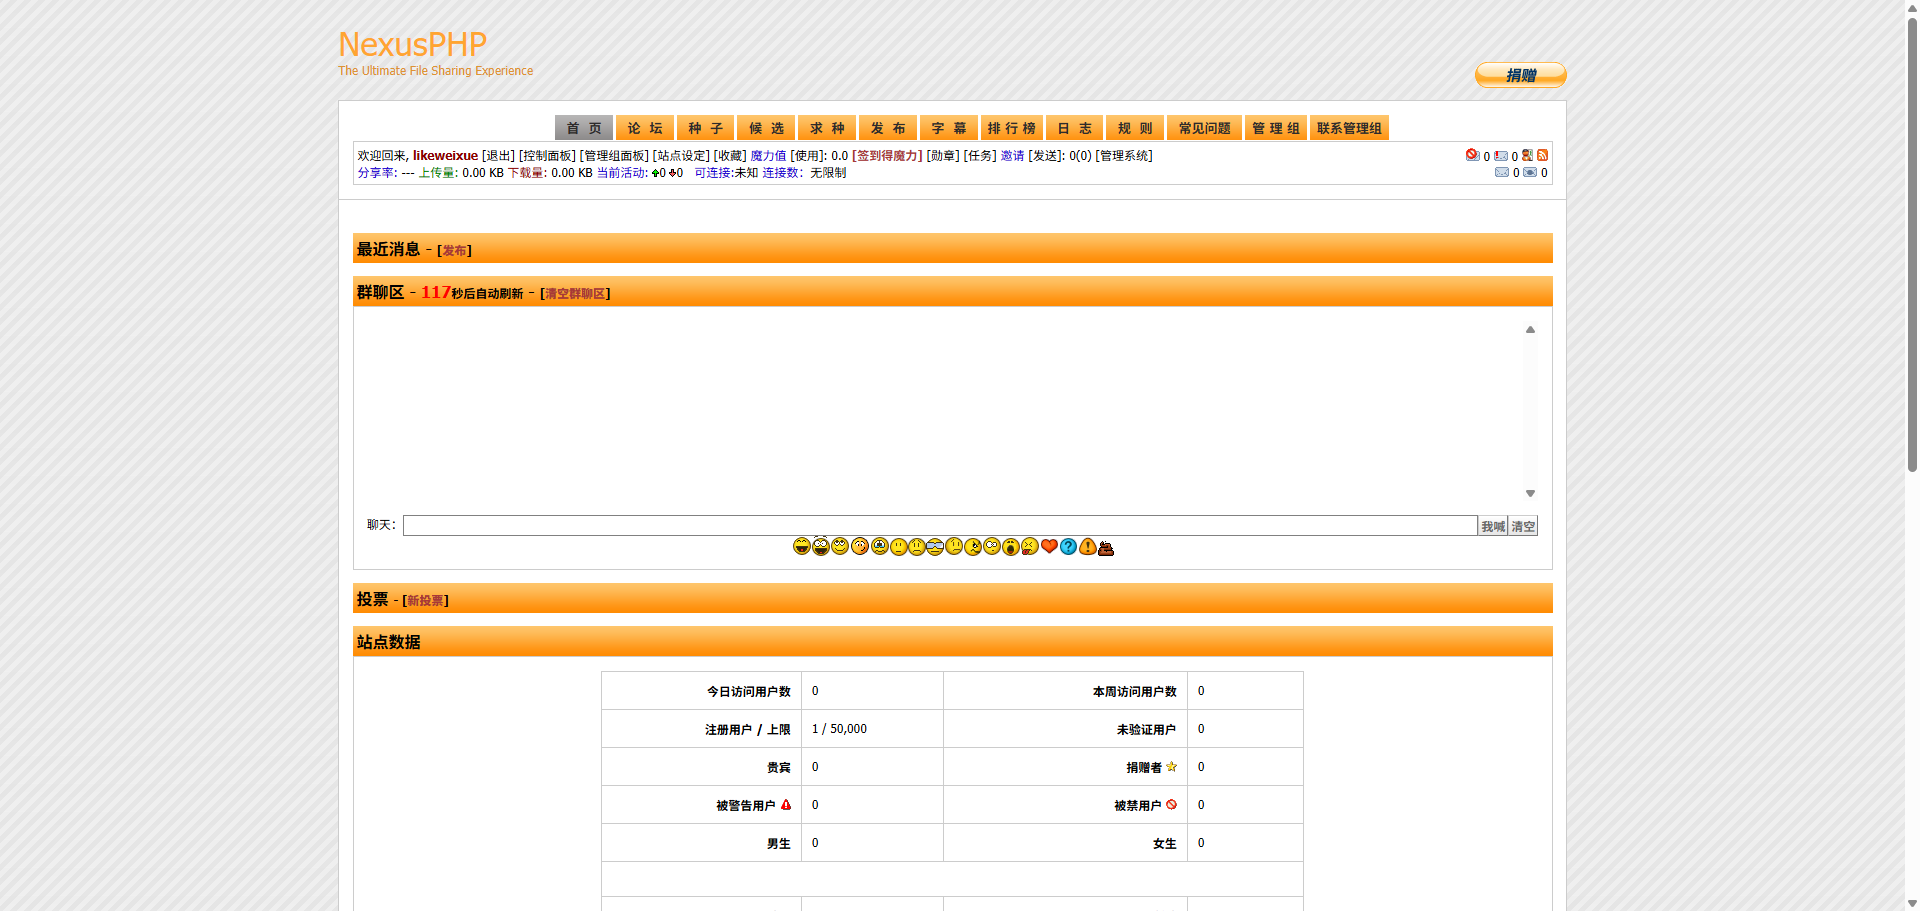Open the 控制面板 control panel link
1920x911 pixels.
click(547, 156)
